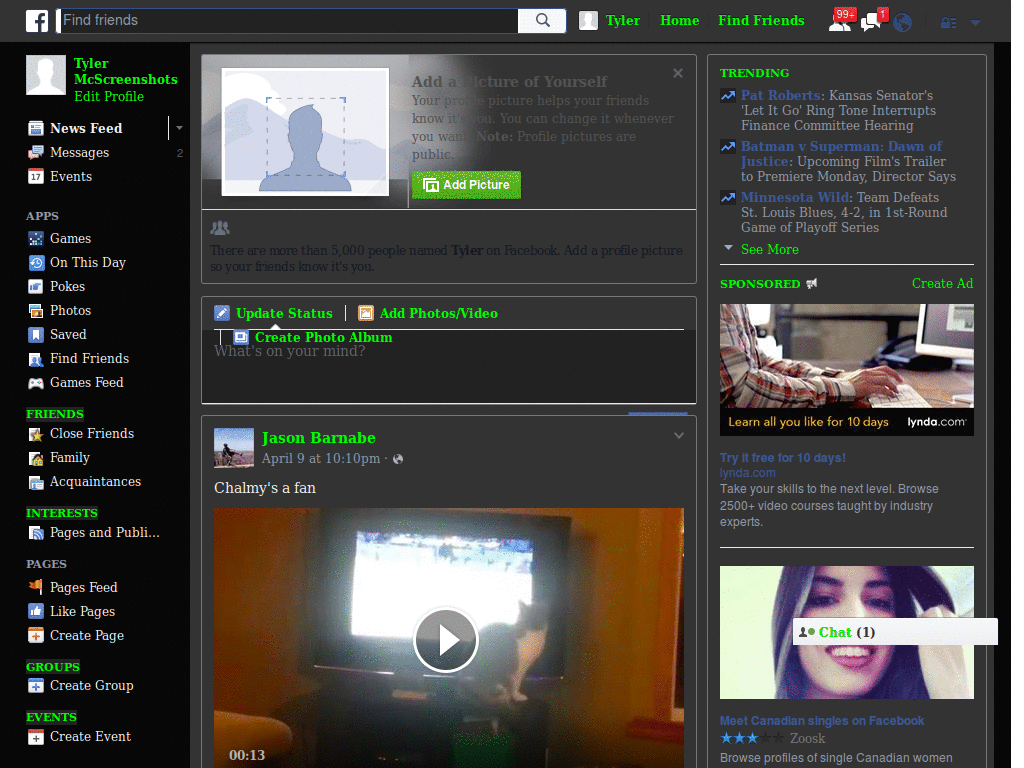Expand See More under Trending
The image size is (1024, 768).
pos(767,249)
